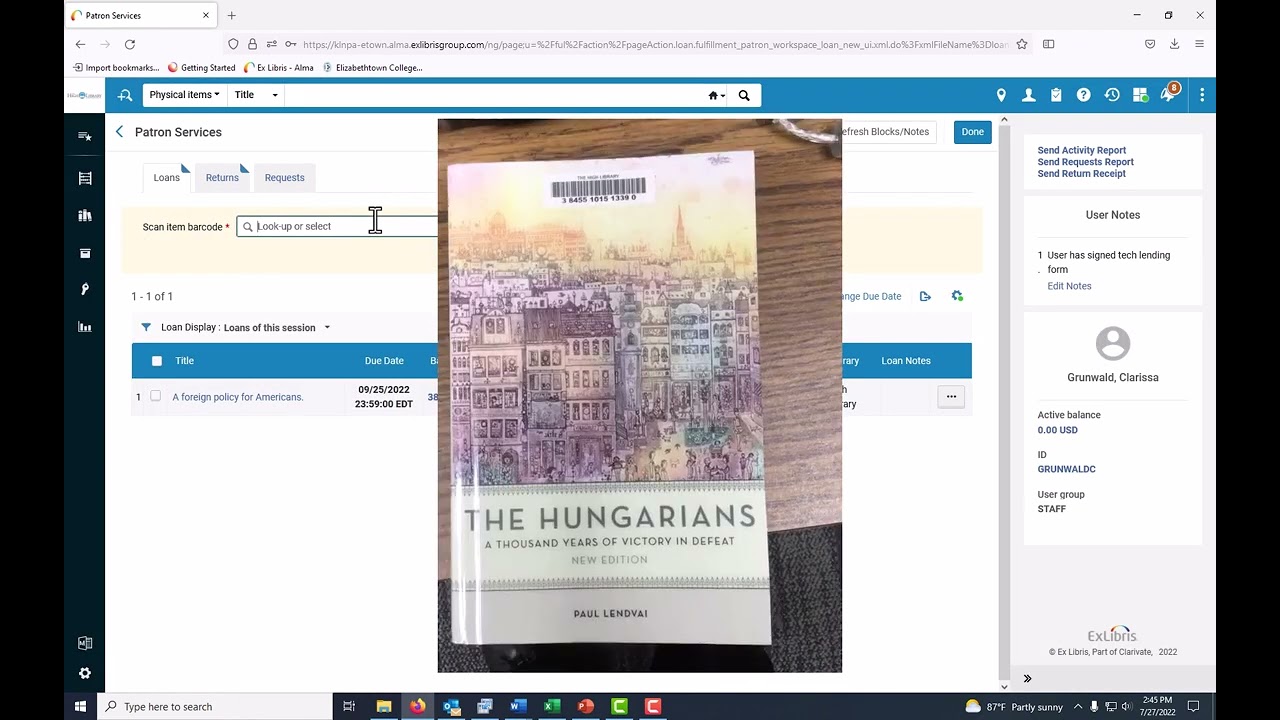Click Send Activity Report link
The width and height of the screenshot is (1280, 720).
click(1082, 150)
